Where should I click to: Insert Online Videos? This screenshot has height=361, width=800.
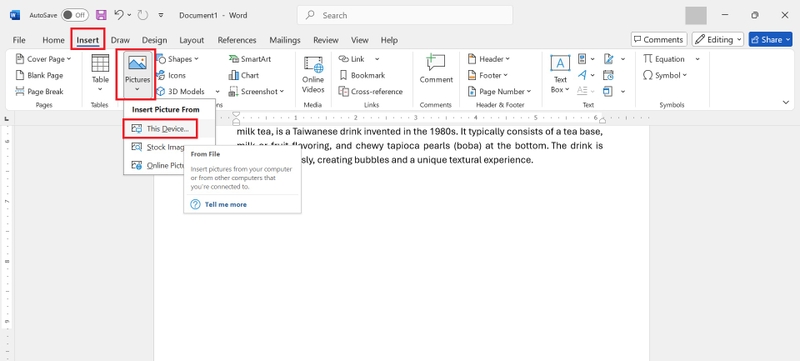(313, 74)
